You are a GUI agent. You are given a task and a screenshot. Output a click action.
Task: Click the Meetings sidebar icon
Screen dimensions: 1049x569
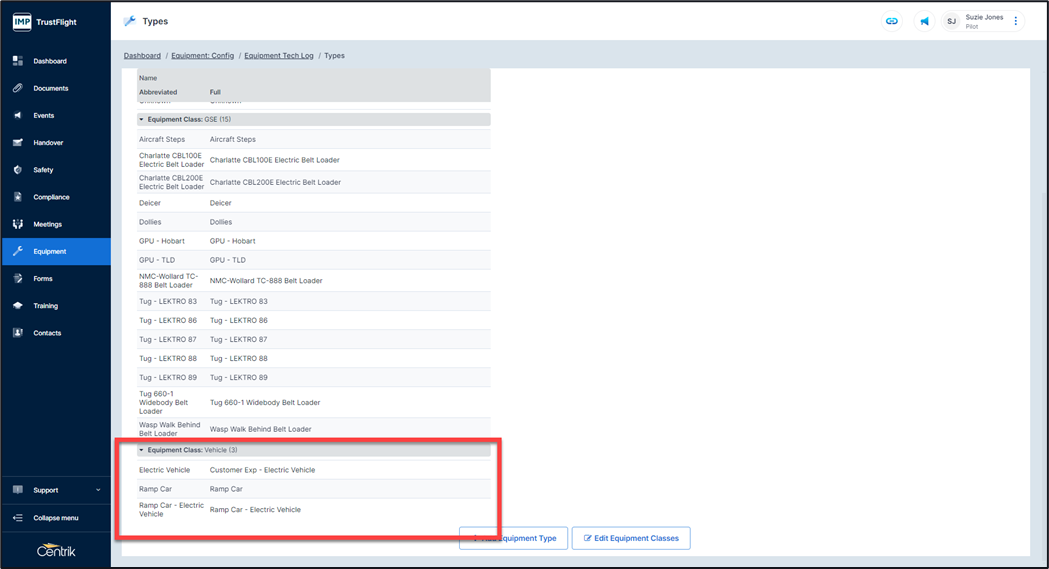(x=18, y=224)
